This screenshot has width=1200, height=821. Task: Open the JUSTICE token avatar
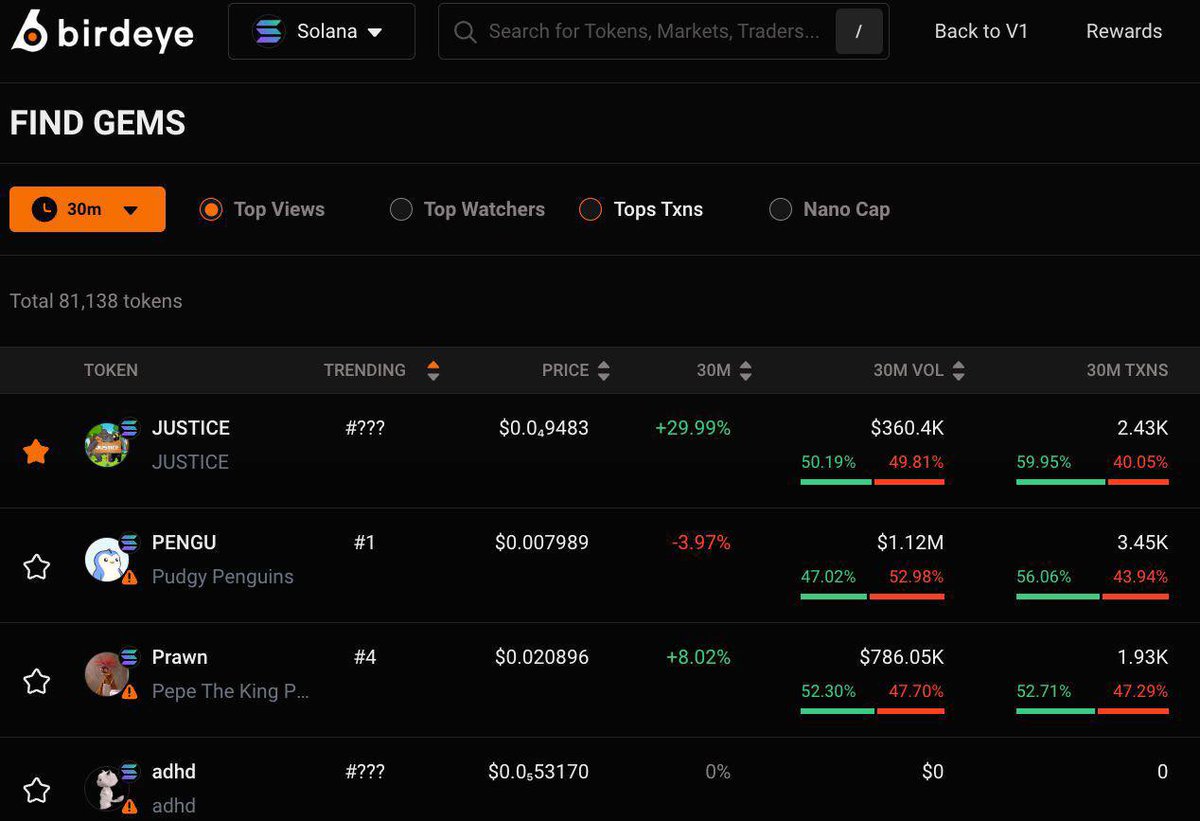pyautogui.click(x=107, y=445)
